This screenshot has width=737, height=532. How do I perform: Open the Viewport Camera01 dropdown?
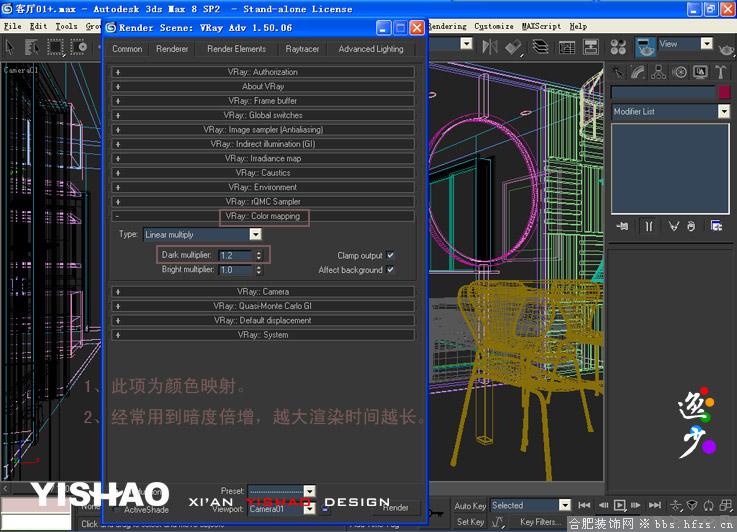[309, 509]
